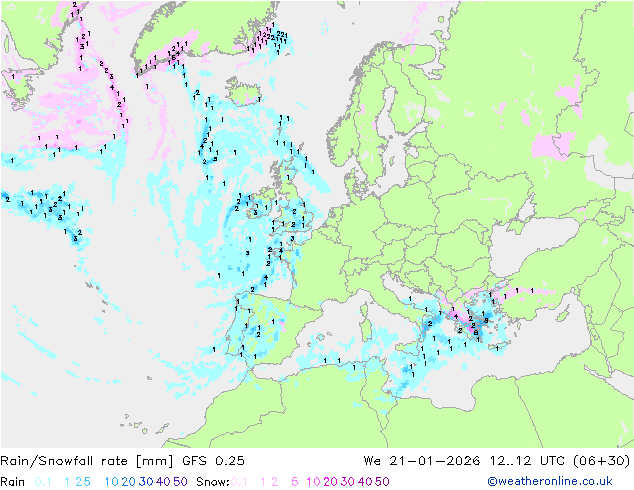Open the weatheronline.co.uk copyright link
634x490 pixels.
[x=550, y=481]
